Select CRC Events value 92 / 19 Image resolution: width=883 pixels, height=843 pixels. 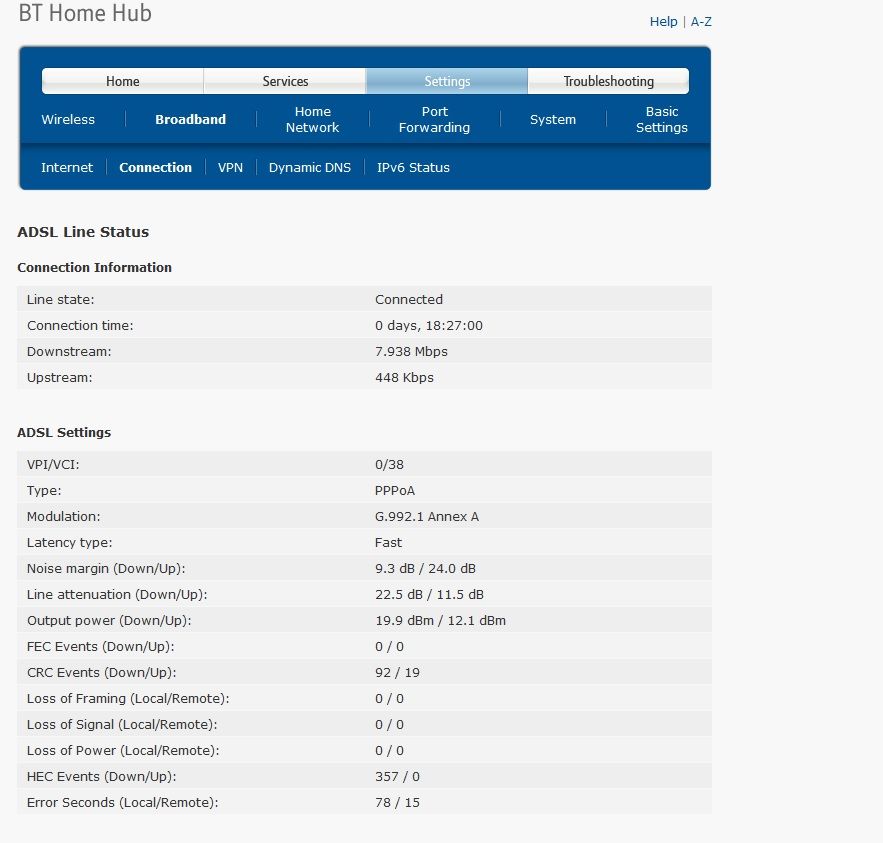coord(397,672)
